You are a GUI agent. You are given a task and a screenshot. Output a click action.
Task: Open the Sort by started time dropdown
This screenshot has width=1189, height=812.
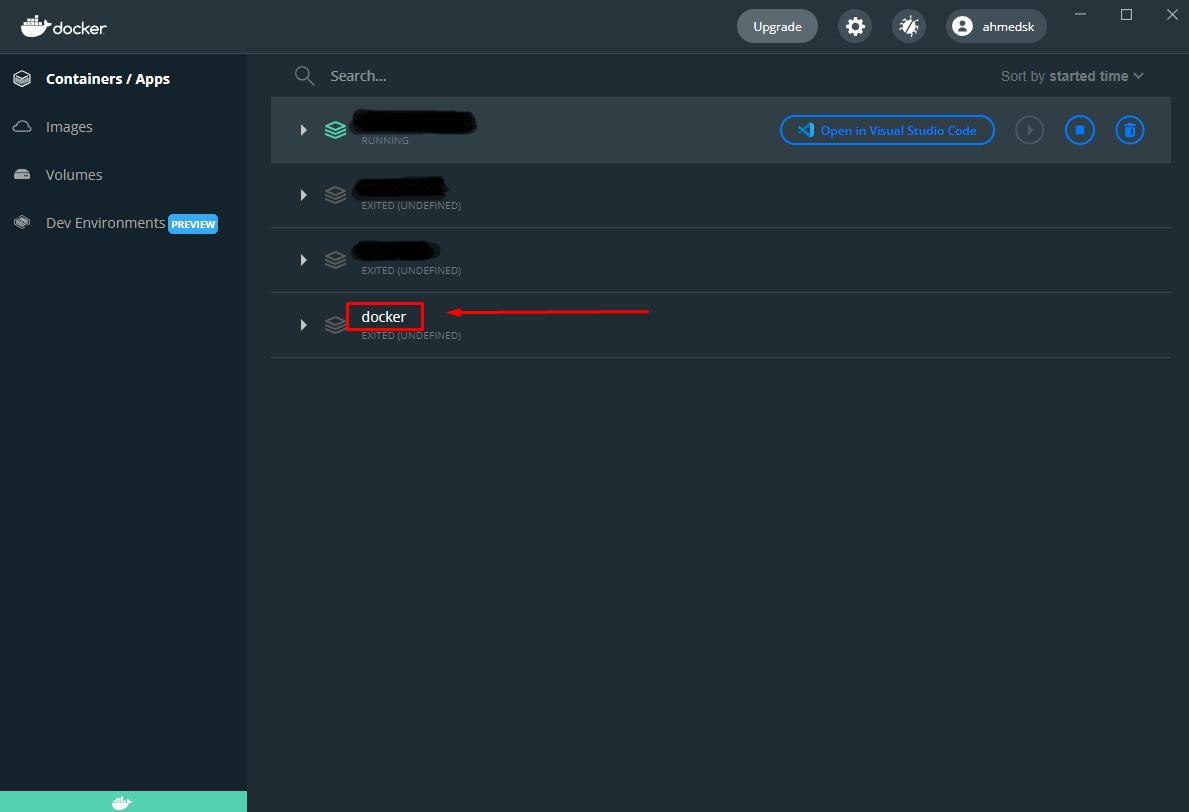click(1072, 76)
